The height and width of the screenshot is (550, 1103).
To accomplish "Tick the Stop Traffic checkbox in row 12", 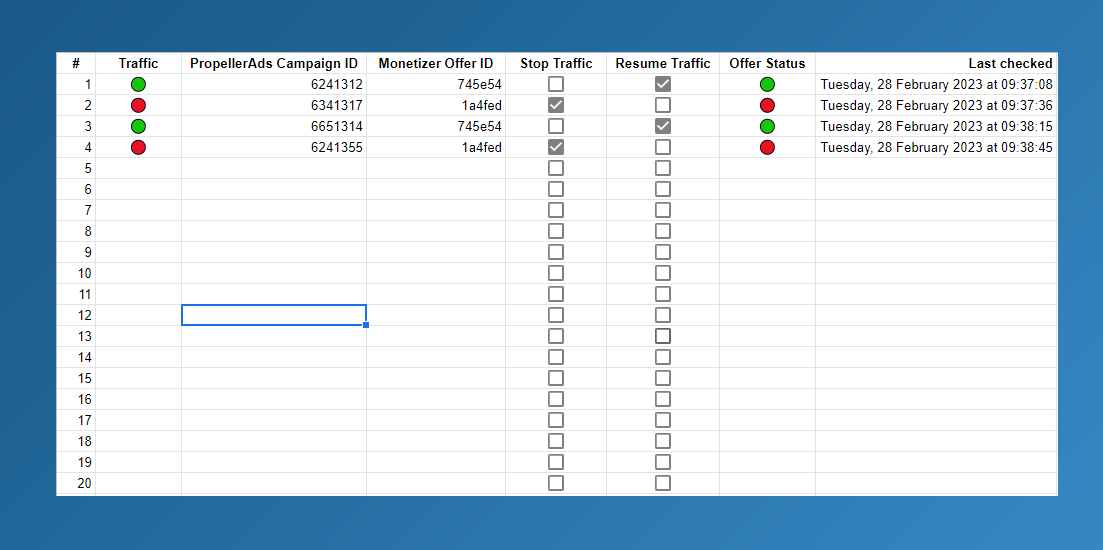I will coord(556,315).
